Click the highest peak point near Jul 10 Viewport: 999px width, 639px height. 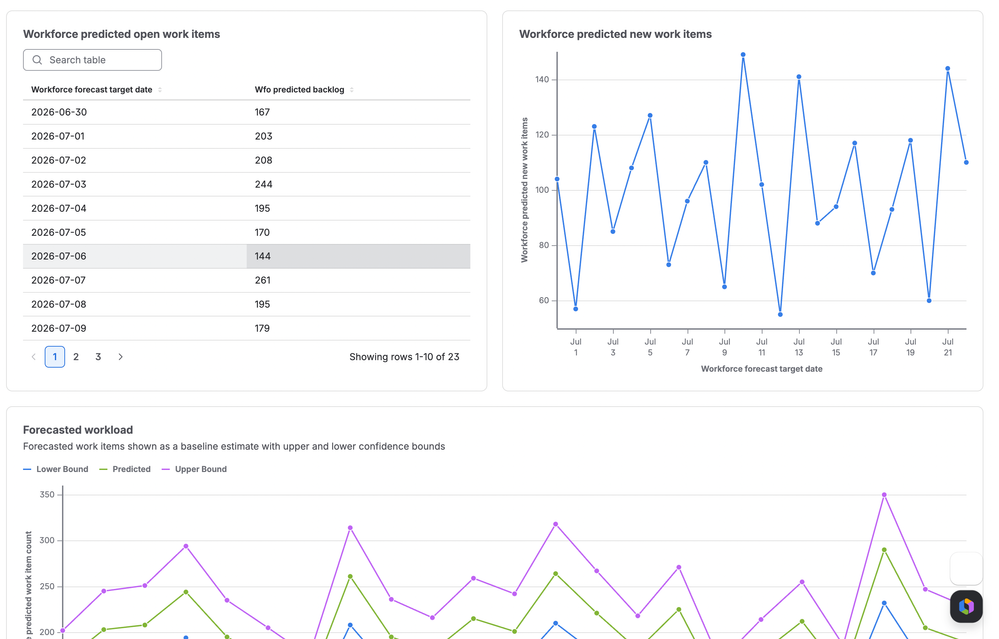point(743,55)
